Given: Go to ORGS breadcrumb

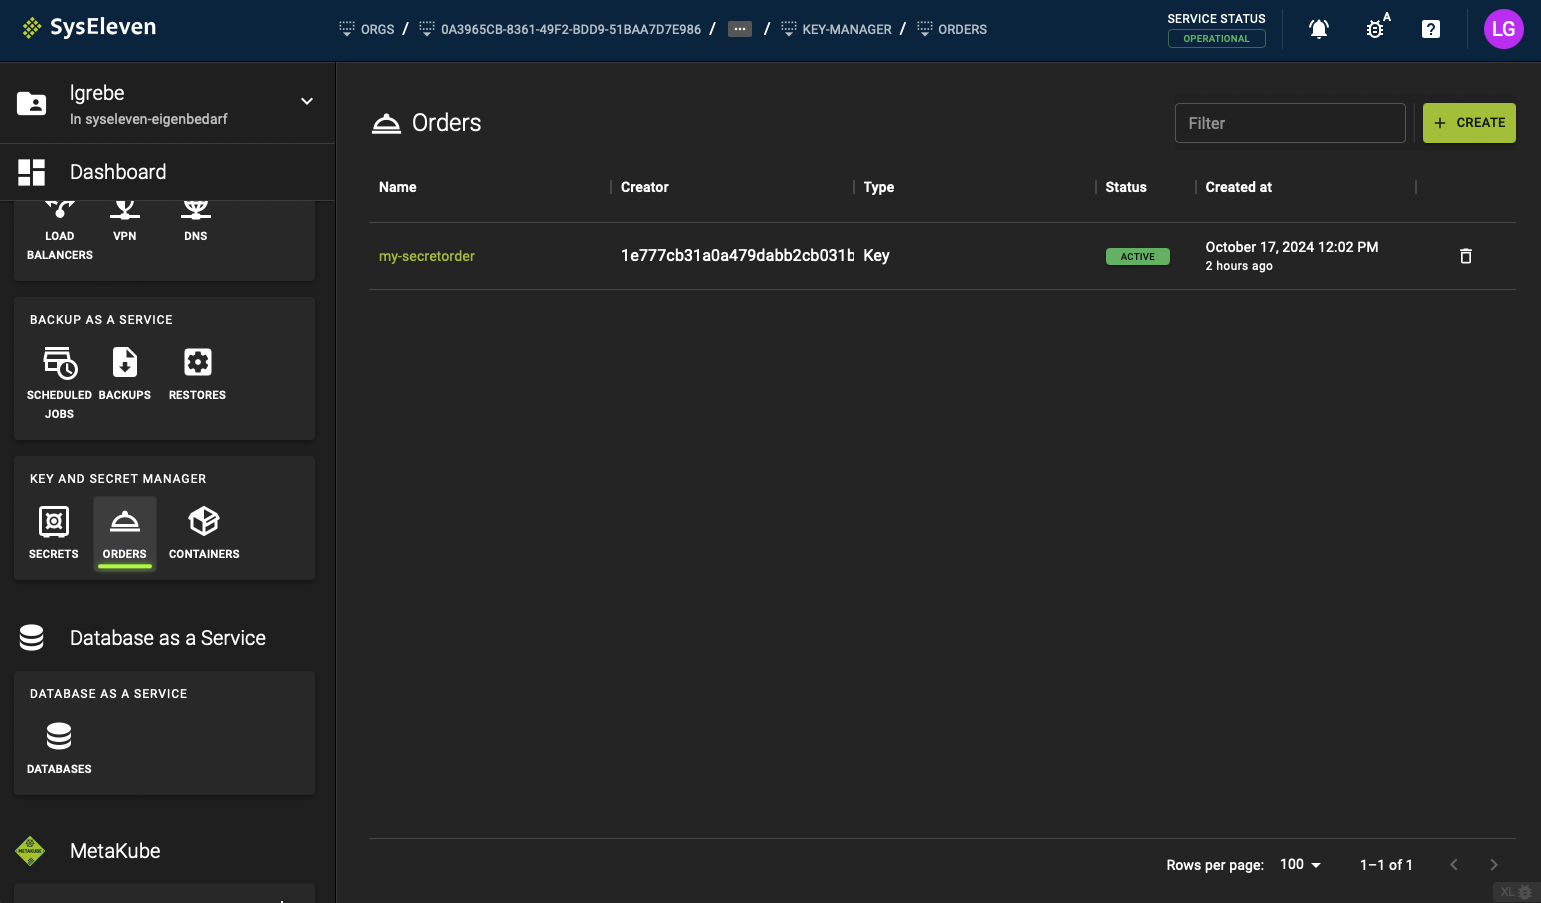Looking at the screenshot, I should [x=367, y=29].
